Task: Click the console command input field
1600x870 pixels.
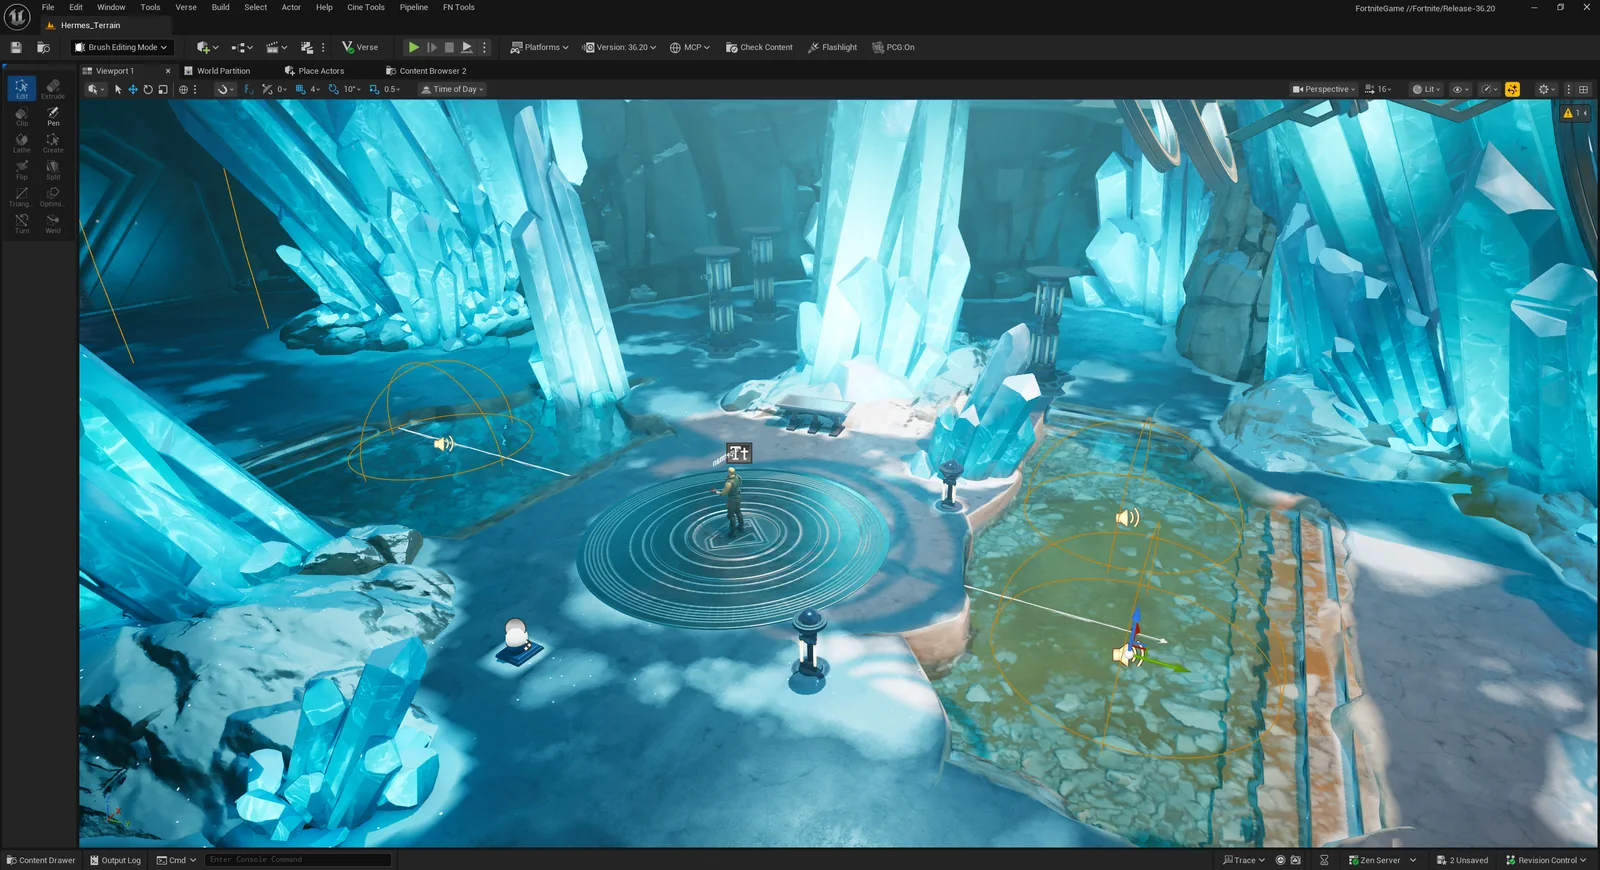Action: pos(298,860)
